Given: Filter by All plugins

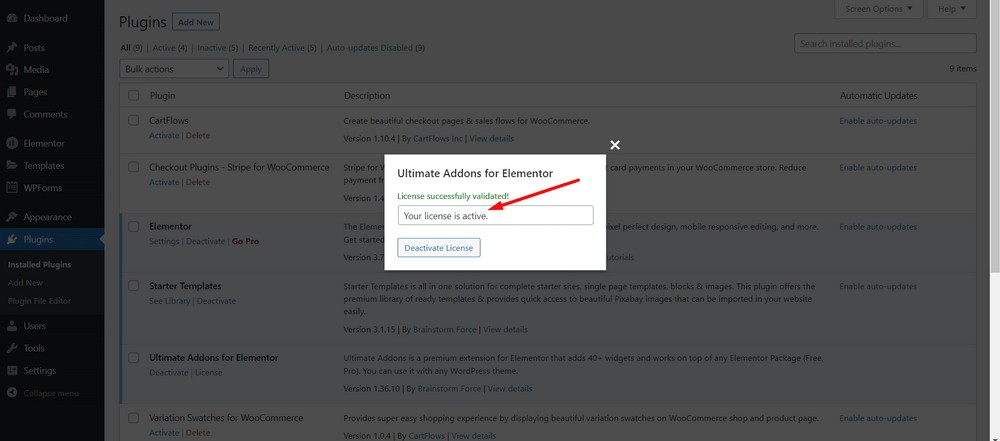Looking at the screenshot, I should 125,48.
